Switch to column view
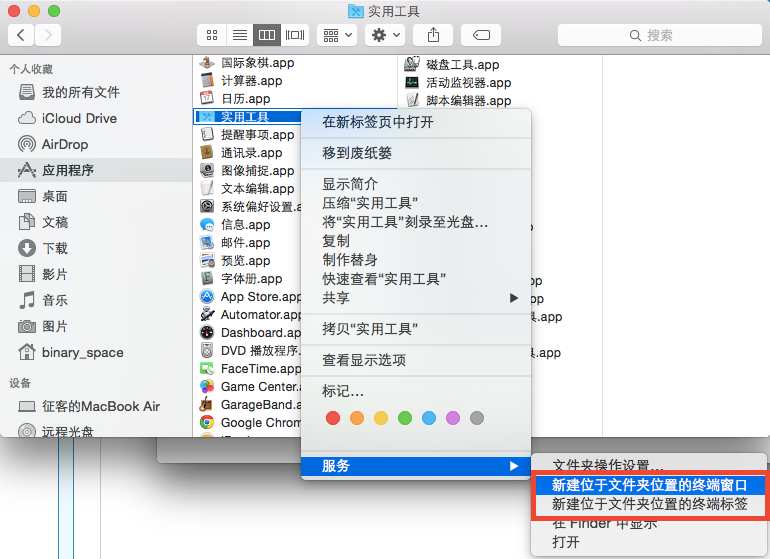 [267, 35]
